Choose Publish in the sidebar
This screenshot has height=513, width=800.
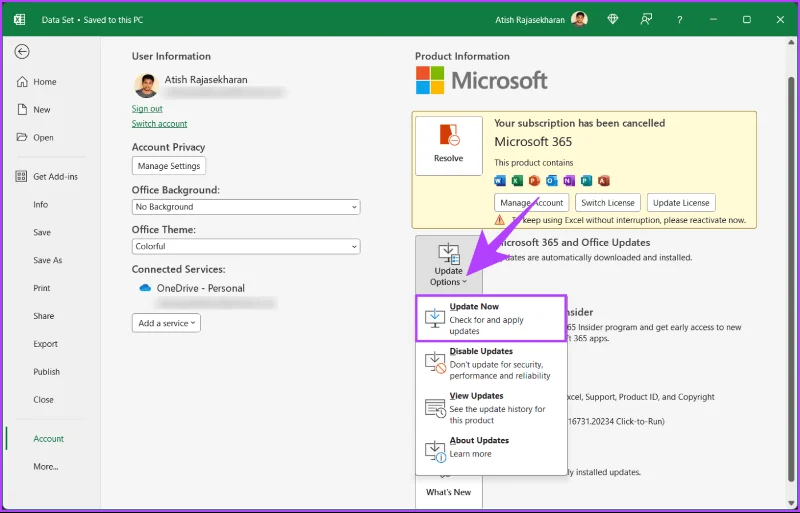click(46, 372)
